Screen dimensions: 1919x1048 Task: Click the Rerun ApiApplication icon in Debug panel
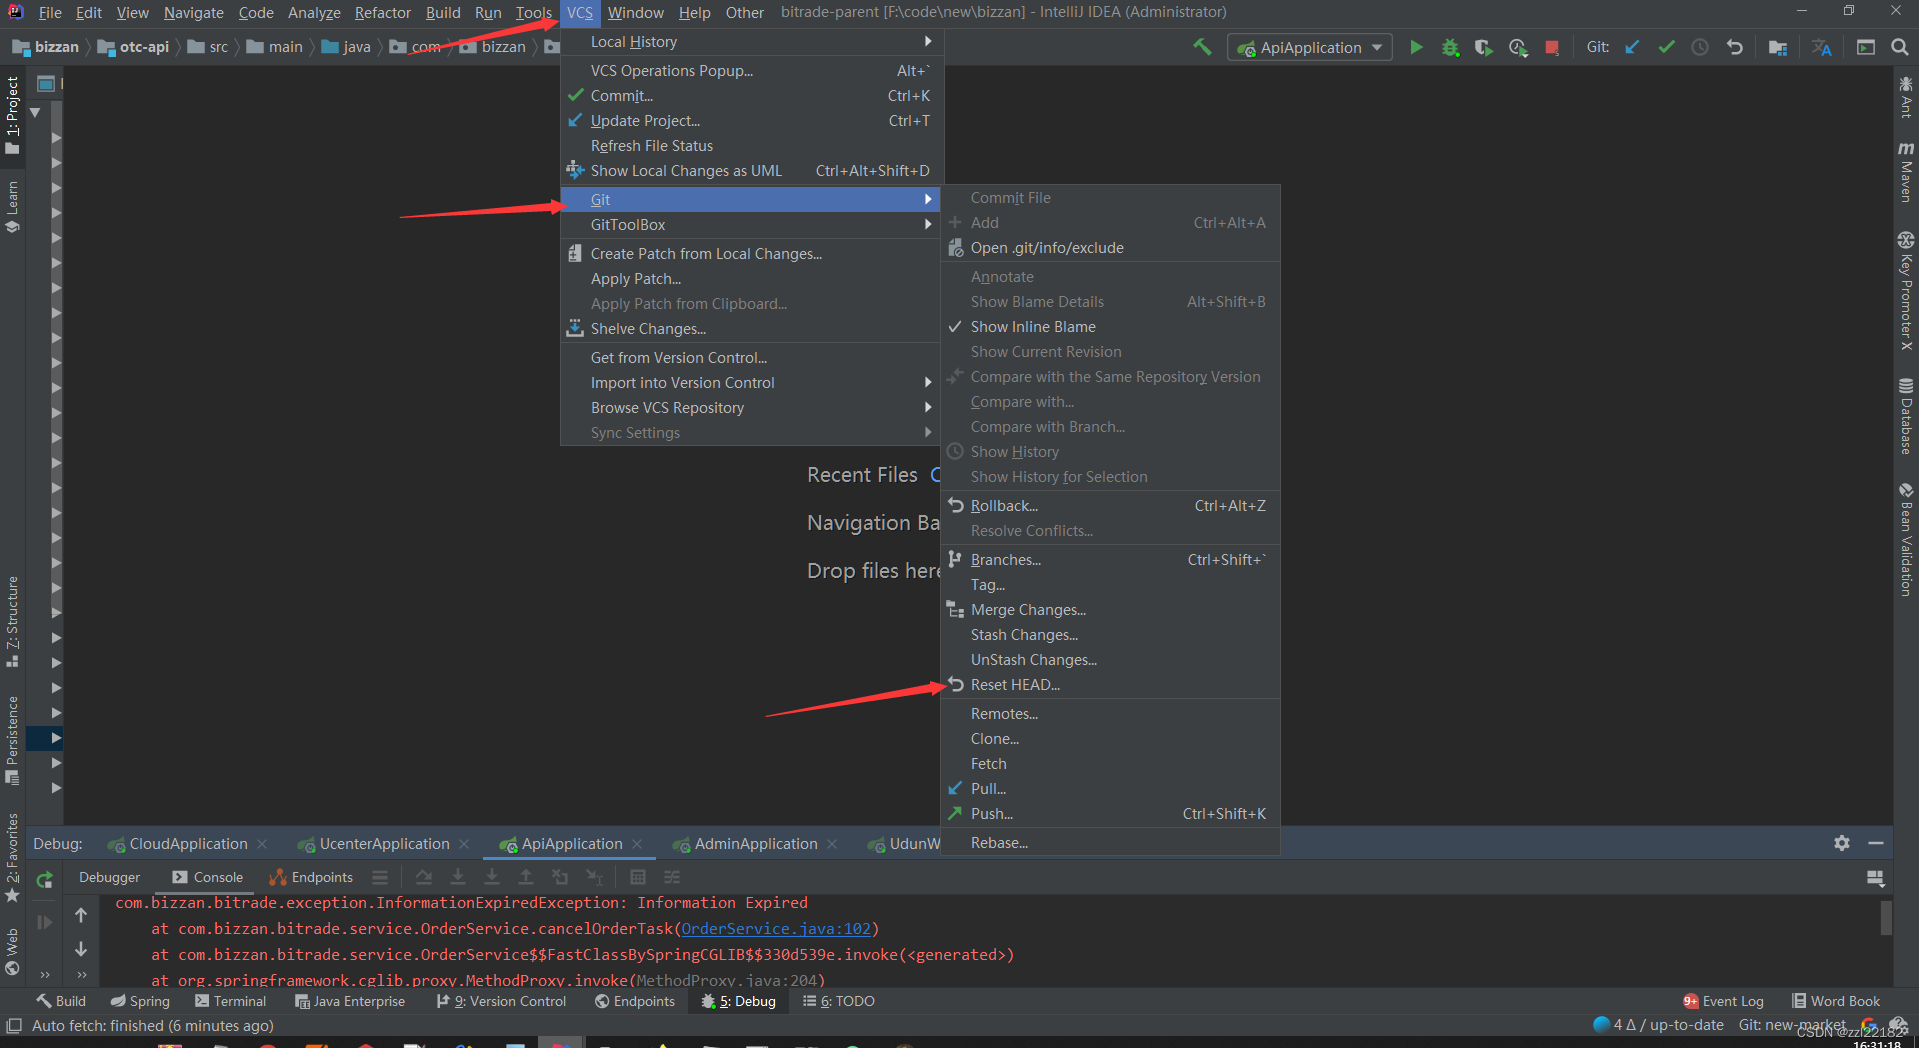(44, 879)
